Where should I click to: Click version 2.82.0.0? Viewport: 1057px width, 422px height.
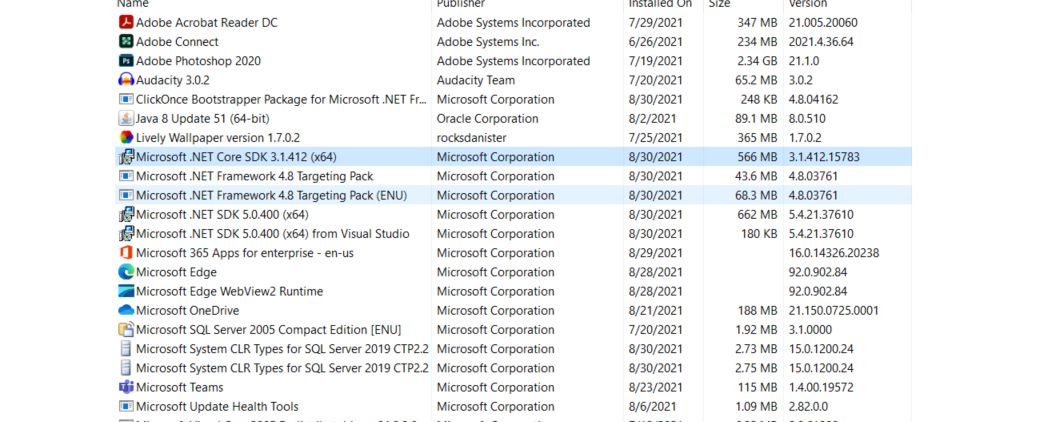[808, 406]
